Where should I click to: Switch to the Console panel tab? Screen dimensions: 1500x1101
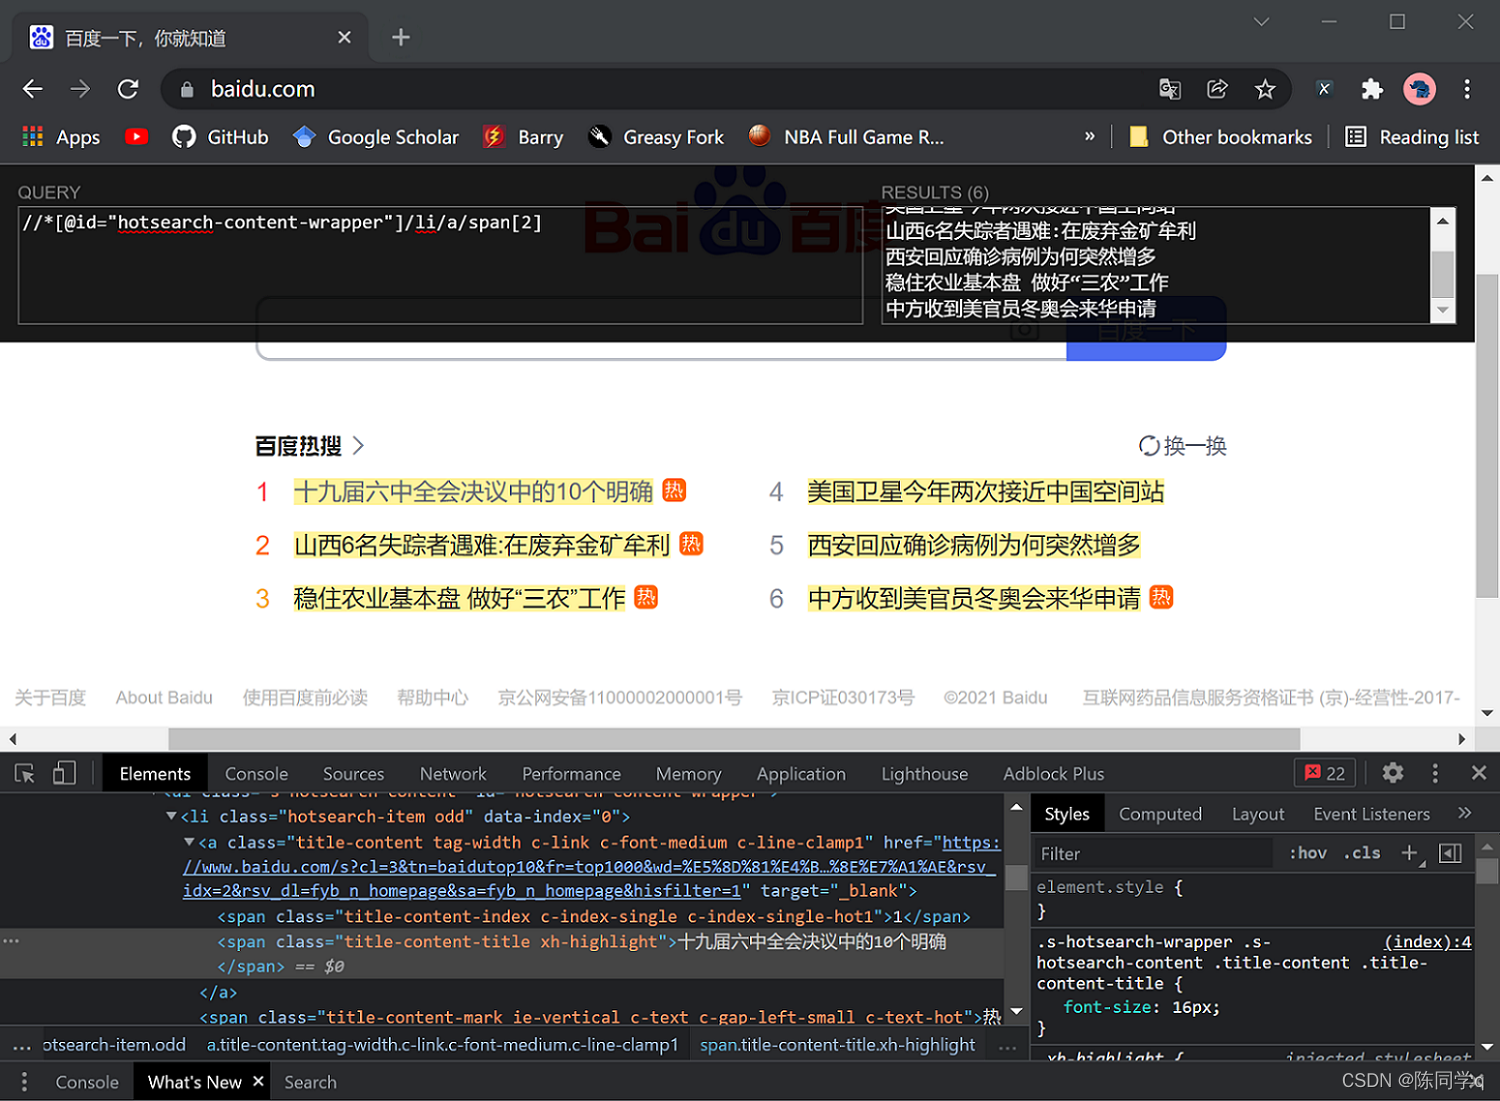(x=256, y=773)
